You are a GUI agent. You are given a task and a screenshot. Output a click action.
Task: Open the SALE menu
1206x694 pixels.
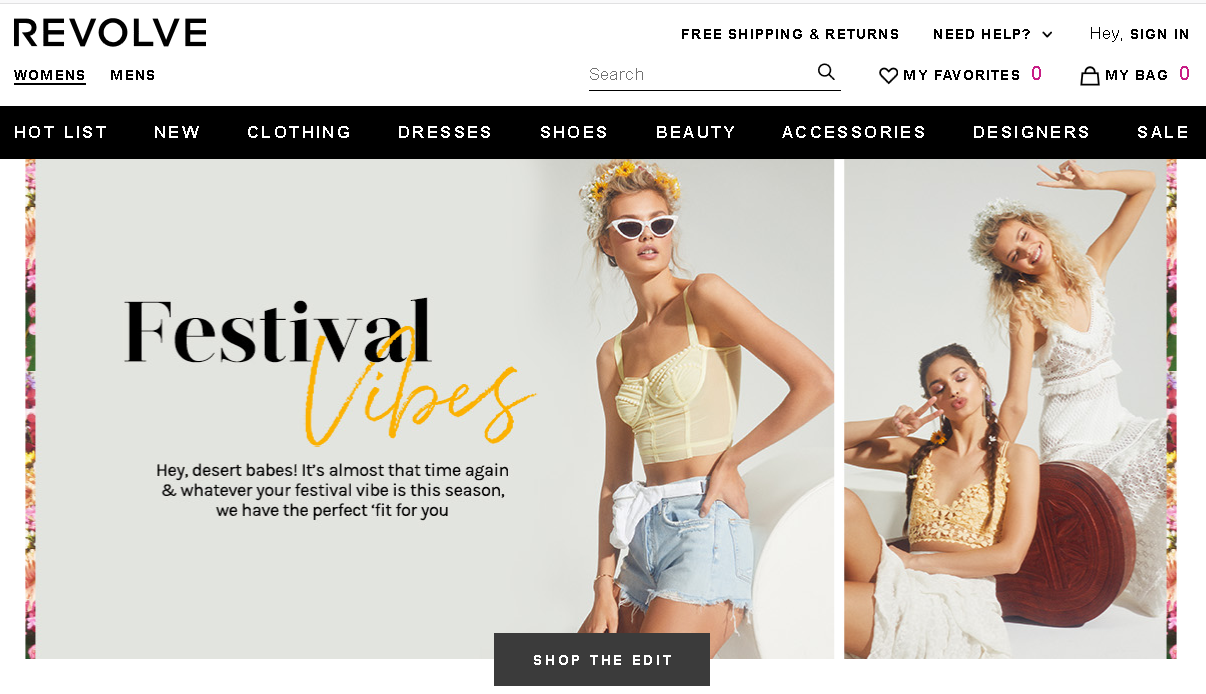click(1163, 132)
